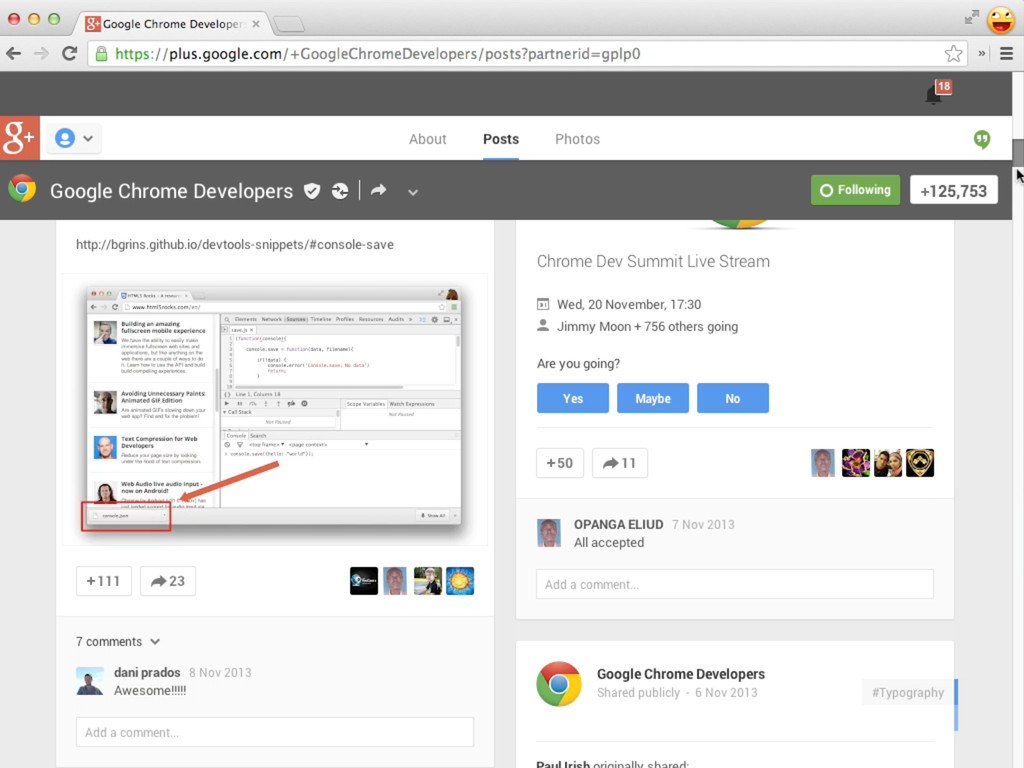This screenshot has height=768, width=1024.
Task: Reload the page using the refresh icon
Action: (69, 54)
